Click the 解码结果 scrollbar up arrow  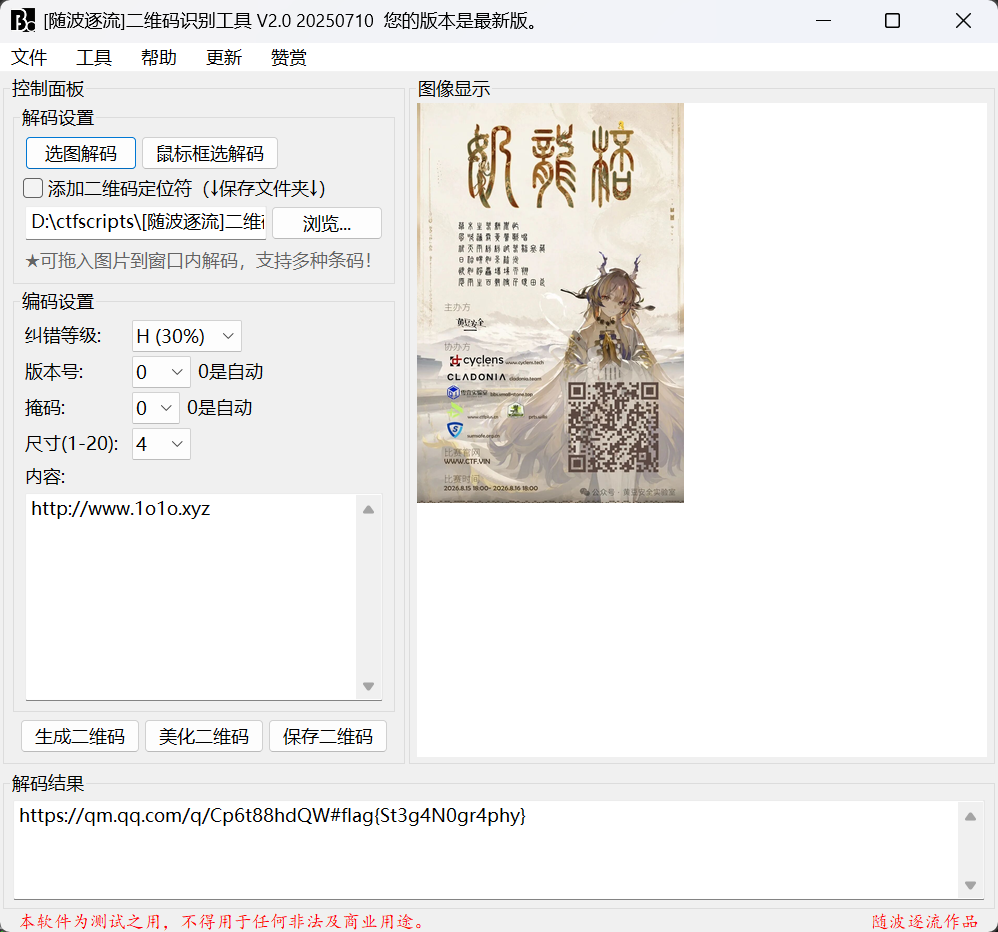pyautogui.click(x=971, y=817)
